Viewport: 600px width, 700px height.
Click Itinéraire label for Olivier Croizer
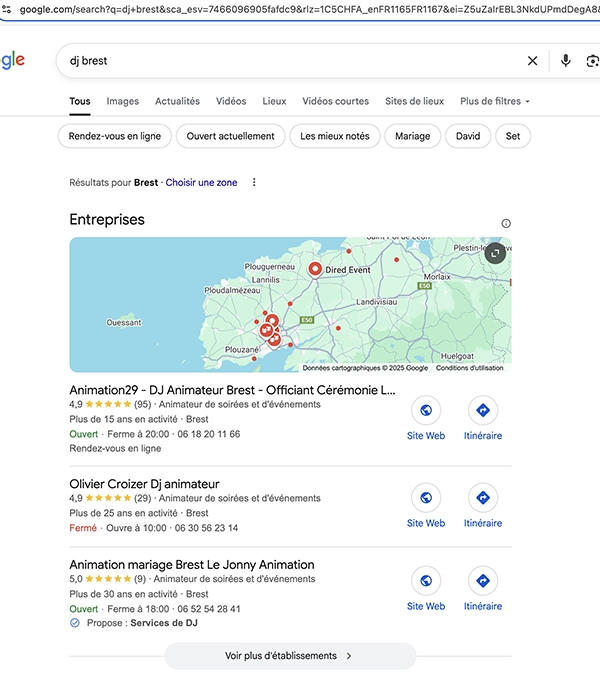point(483,523)
